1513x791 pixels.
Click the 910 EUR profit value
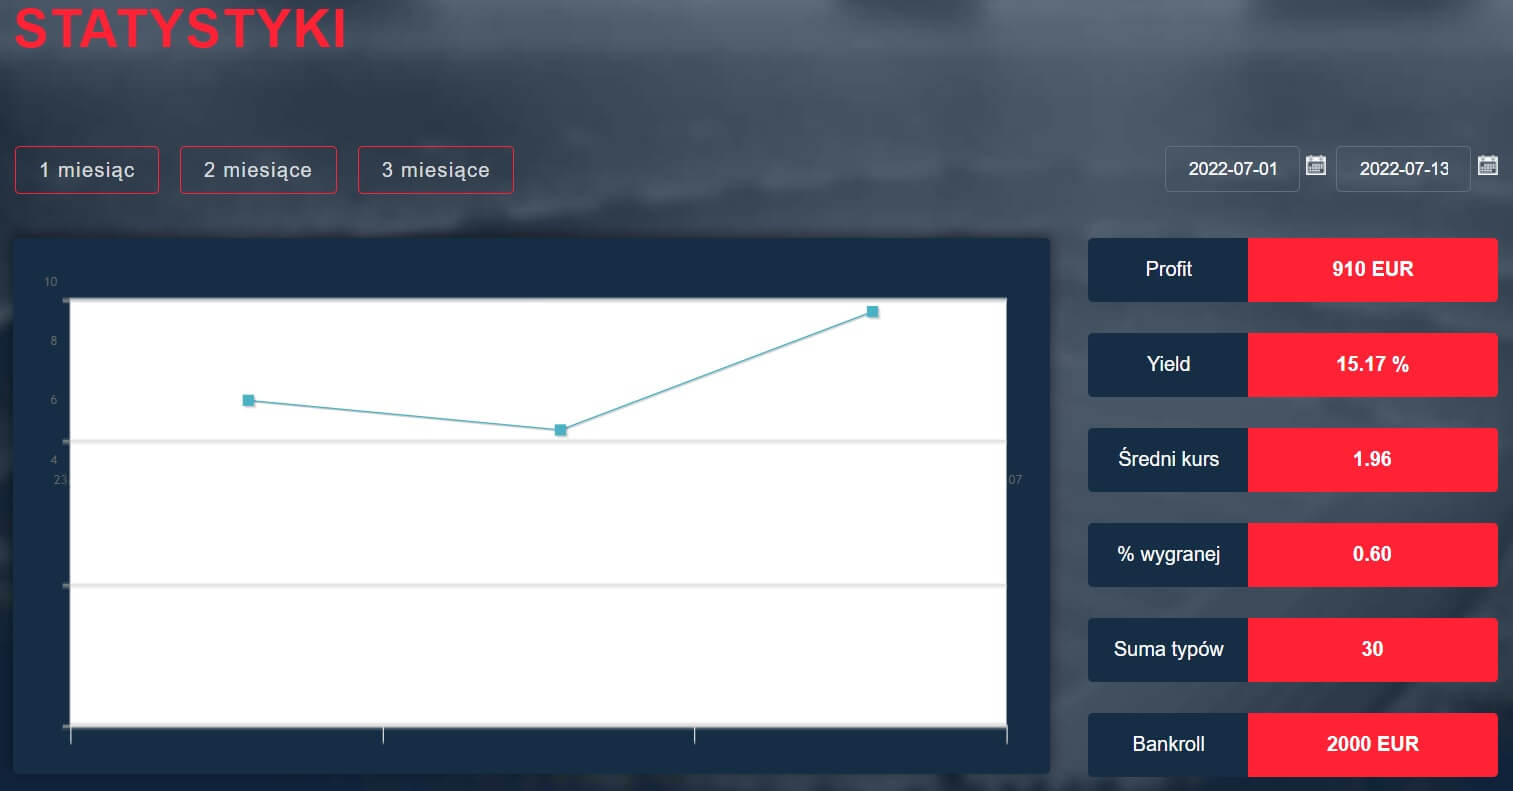tap(1372, 269)
